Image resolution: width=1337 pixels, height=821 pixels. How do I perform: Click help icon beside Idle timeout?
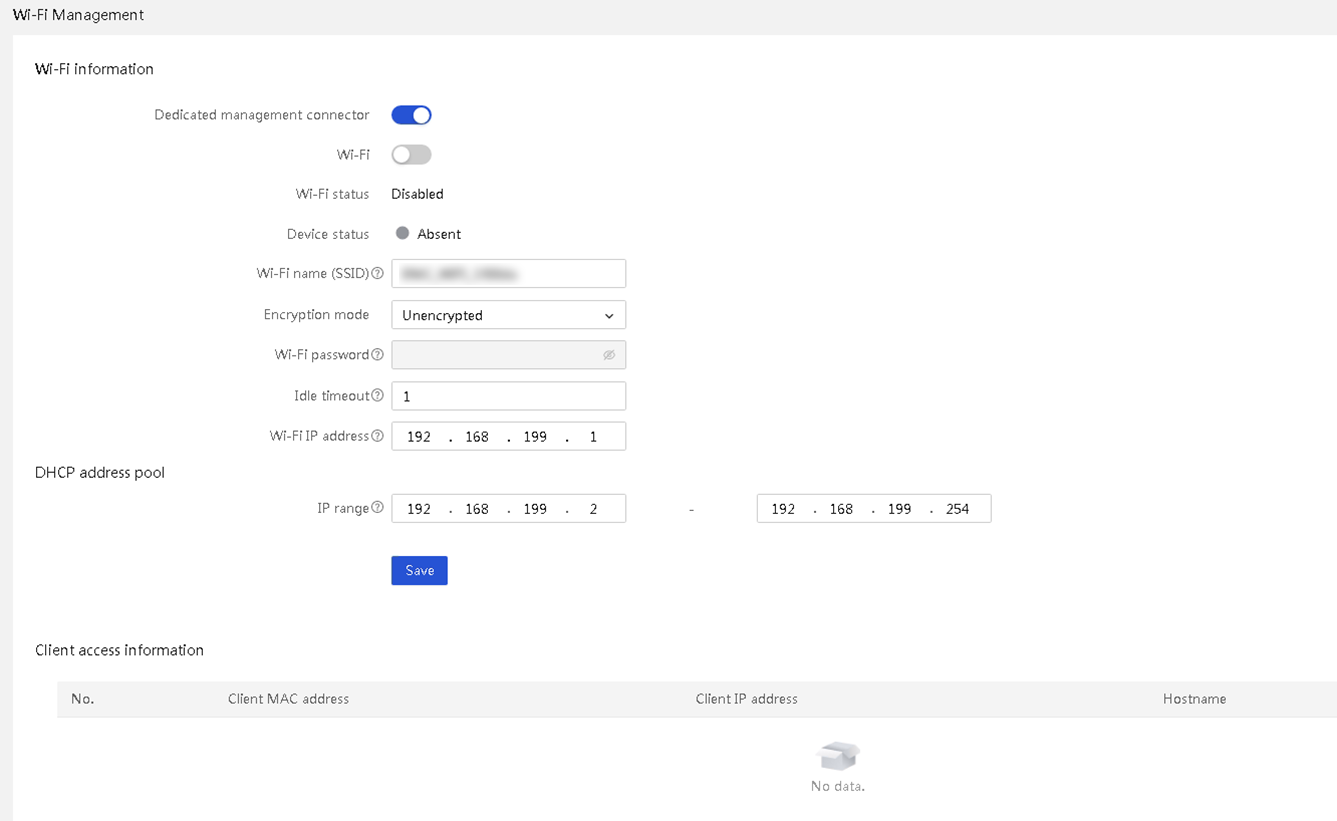[x=377, y=396]
